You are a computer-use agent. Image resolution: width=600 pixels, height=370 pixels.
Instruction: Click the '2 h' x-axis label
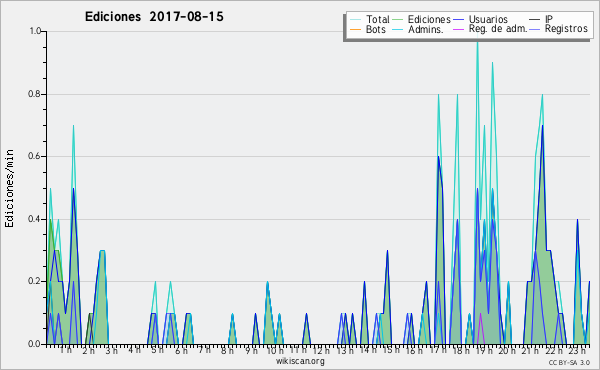coord(88,351)
